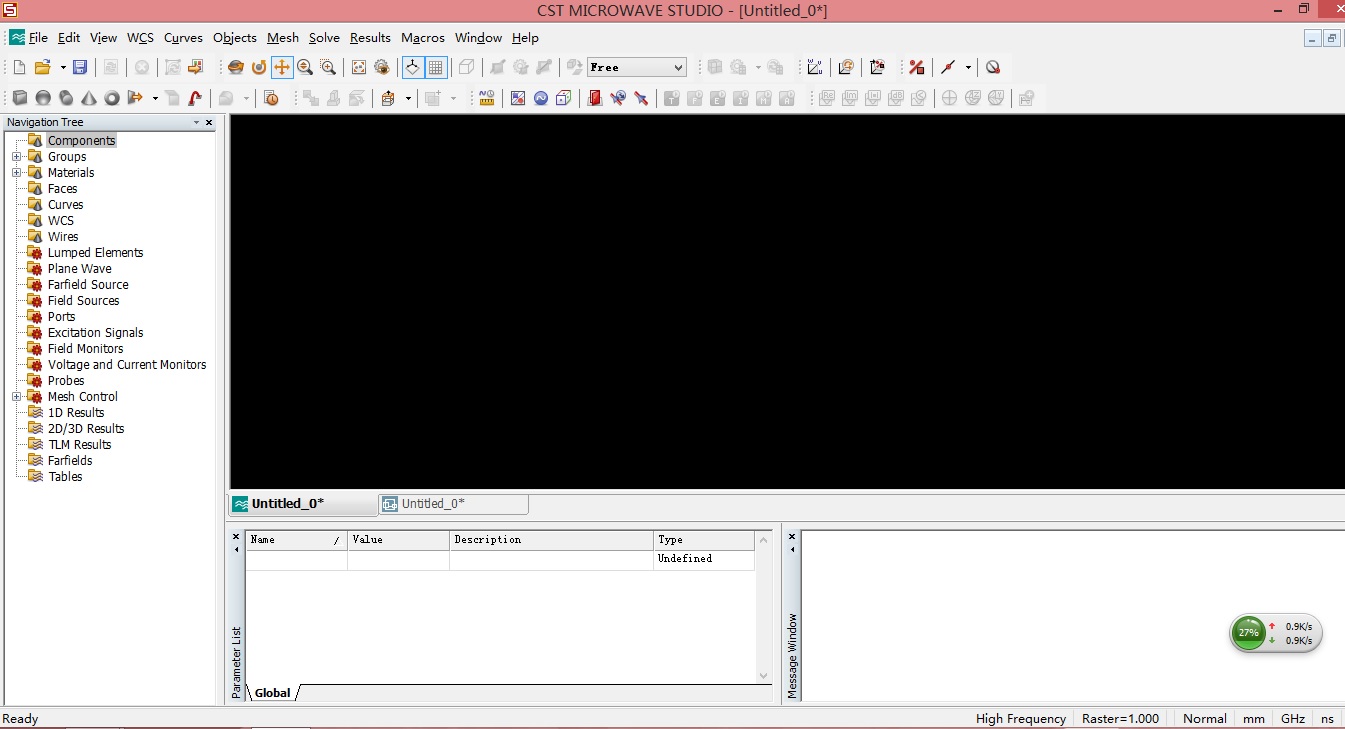The width and height of the screenshot is (1345, 729).
Task: Select Components in navigation tree
Action: (82, 140)
